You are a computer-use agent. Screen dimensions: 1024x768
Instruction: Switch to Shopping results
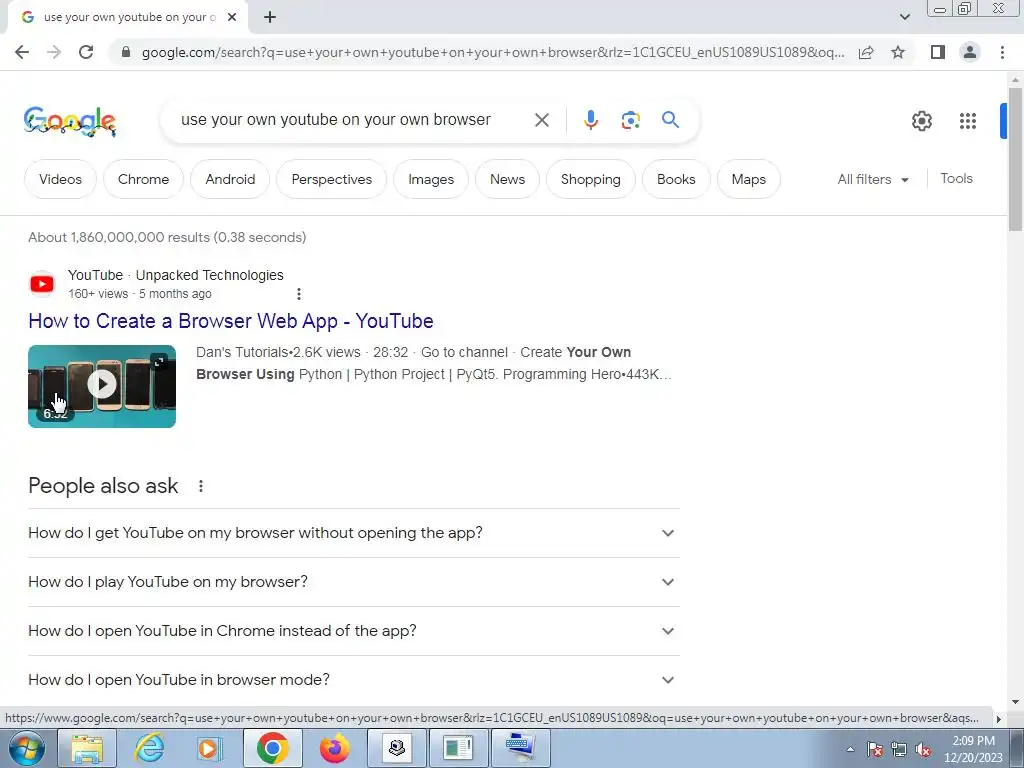click(590, 179)
